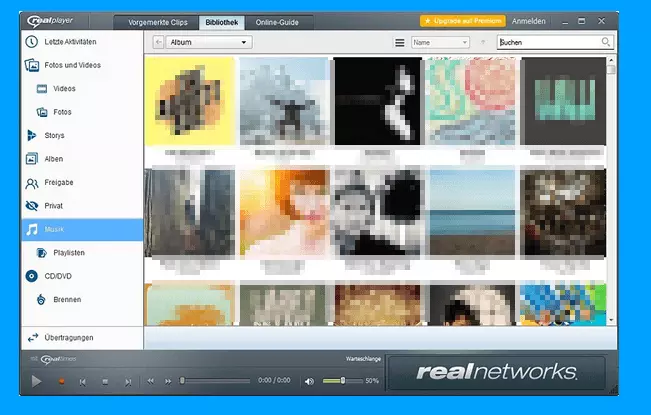Open the Warteschlange queue
The height and width of the screenshot is (415, 651).
tap(363, 359)
